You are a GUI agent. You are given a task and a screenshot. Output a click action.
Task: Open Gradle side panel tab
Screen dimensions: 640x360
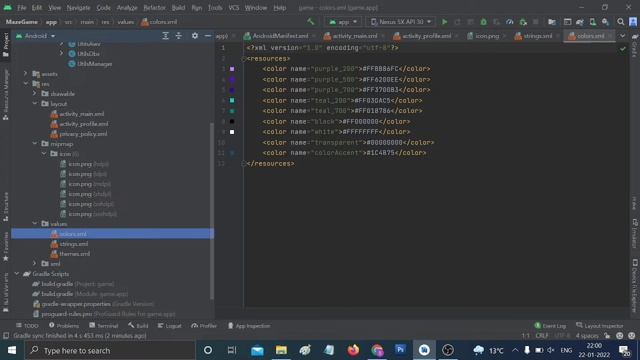pos(635,45)
